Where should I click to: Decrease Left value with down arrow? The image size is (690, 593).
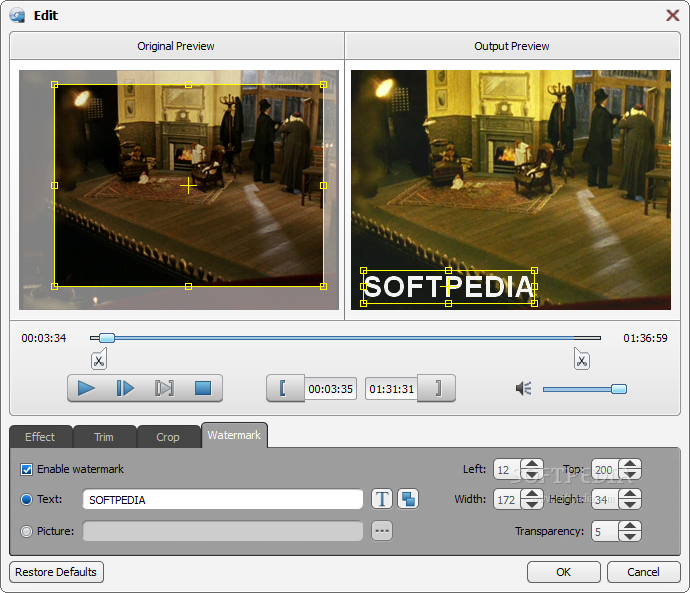point(532,475)
